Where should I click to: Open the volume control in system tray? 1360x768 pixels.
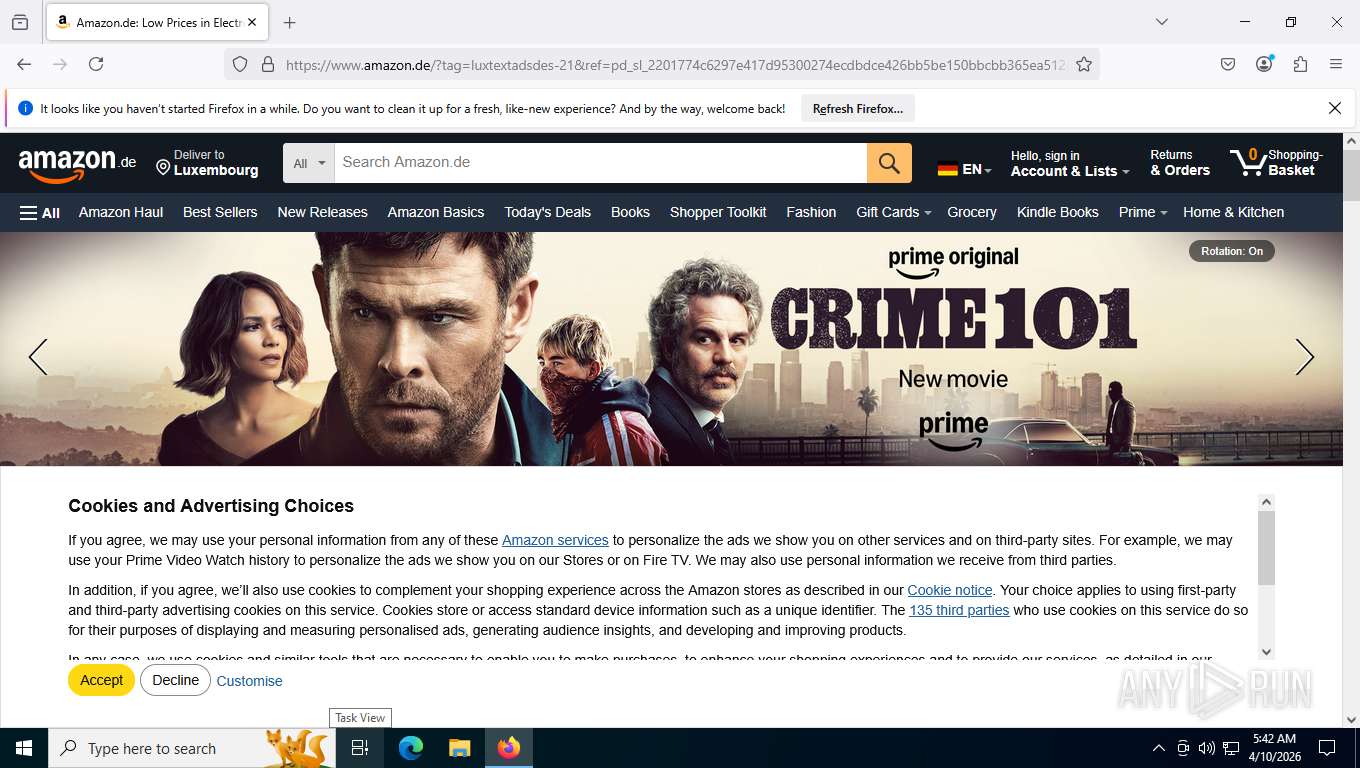pyautogui.click(x=1207, y=748)
